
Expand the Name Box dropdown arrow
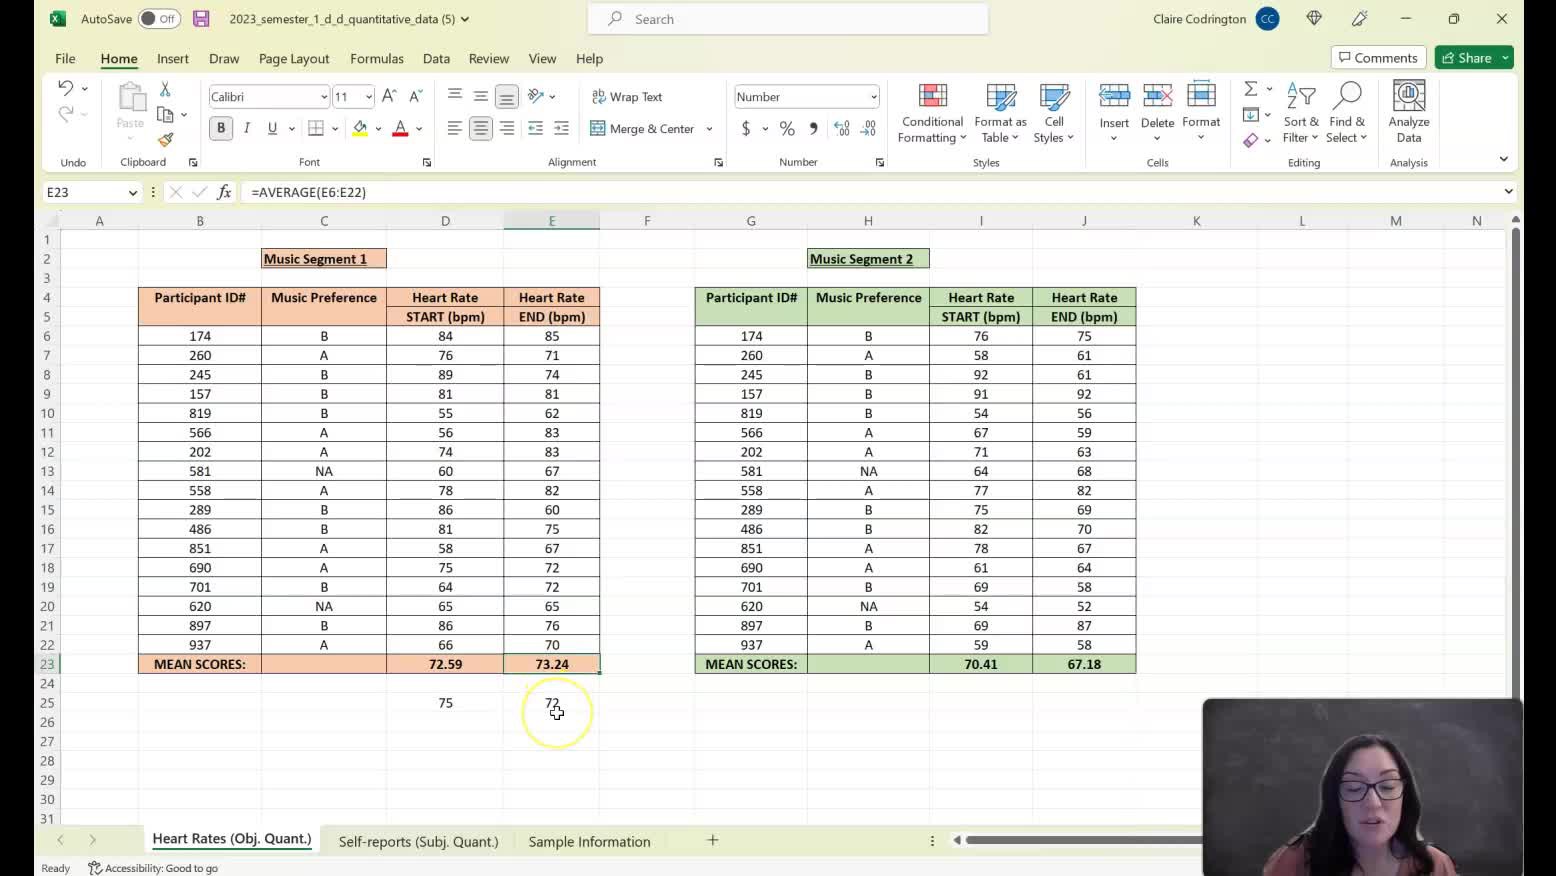[132, 192]
